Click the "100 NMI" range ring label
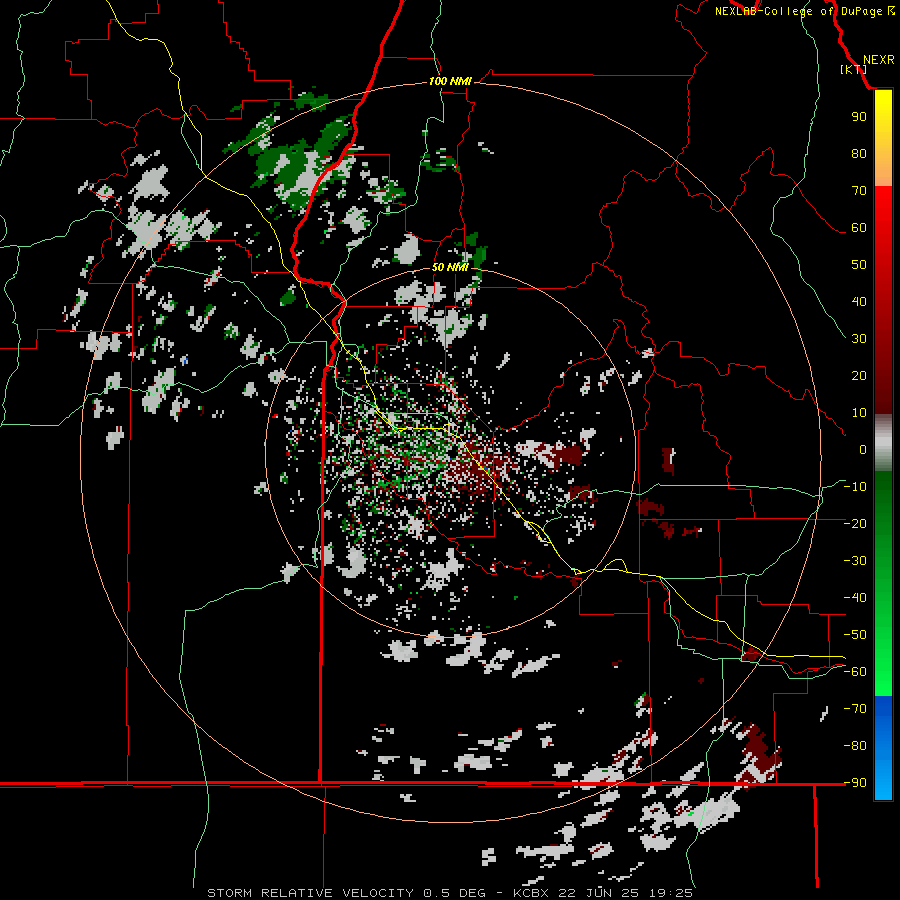This screenshot has width=900, height=900. tap(450, 82)
